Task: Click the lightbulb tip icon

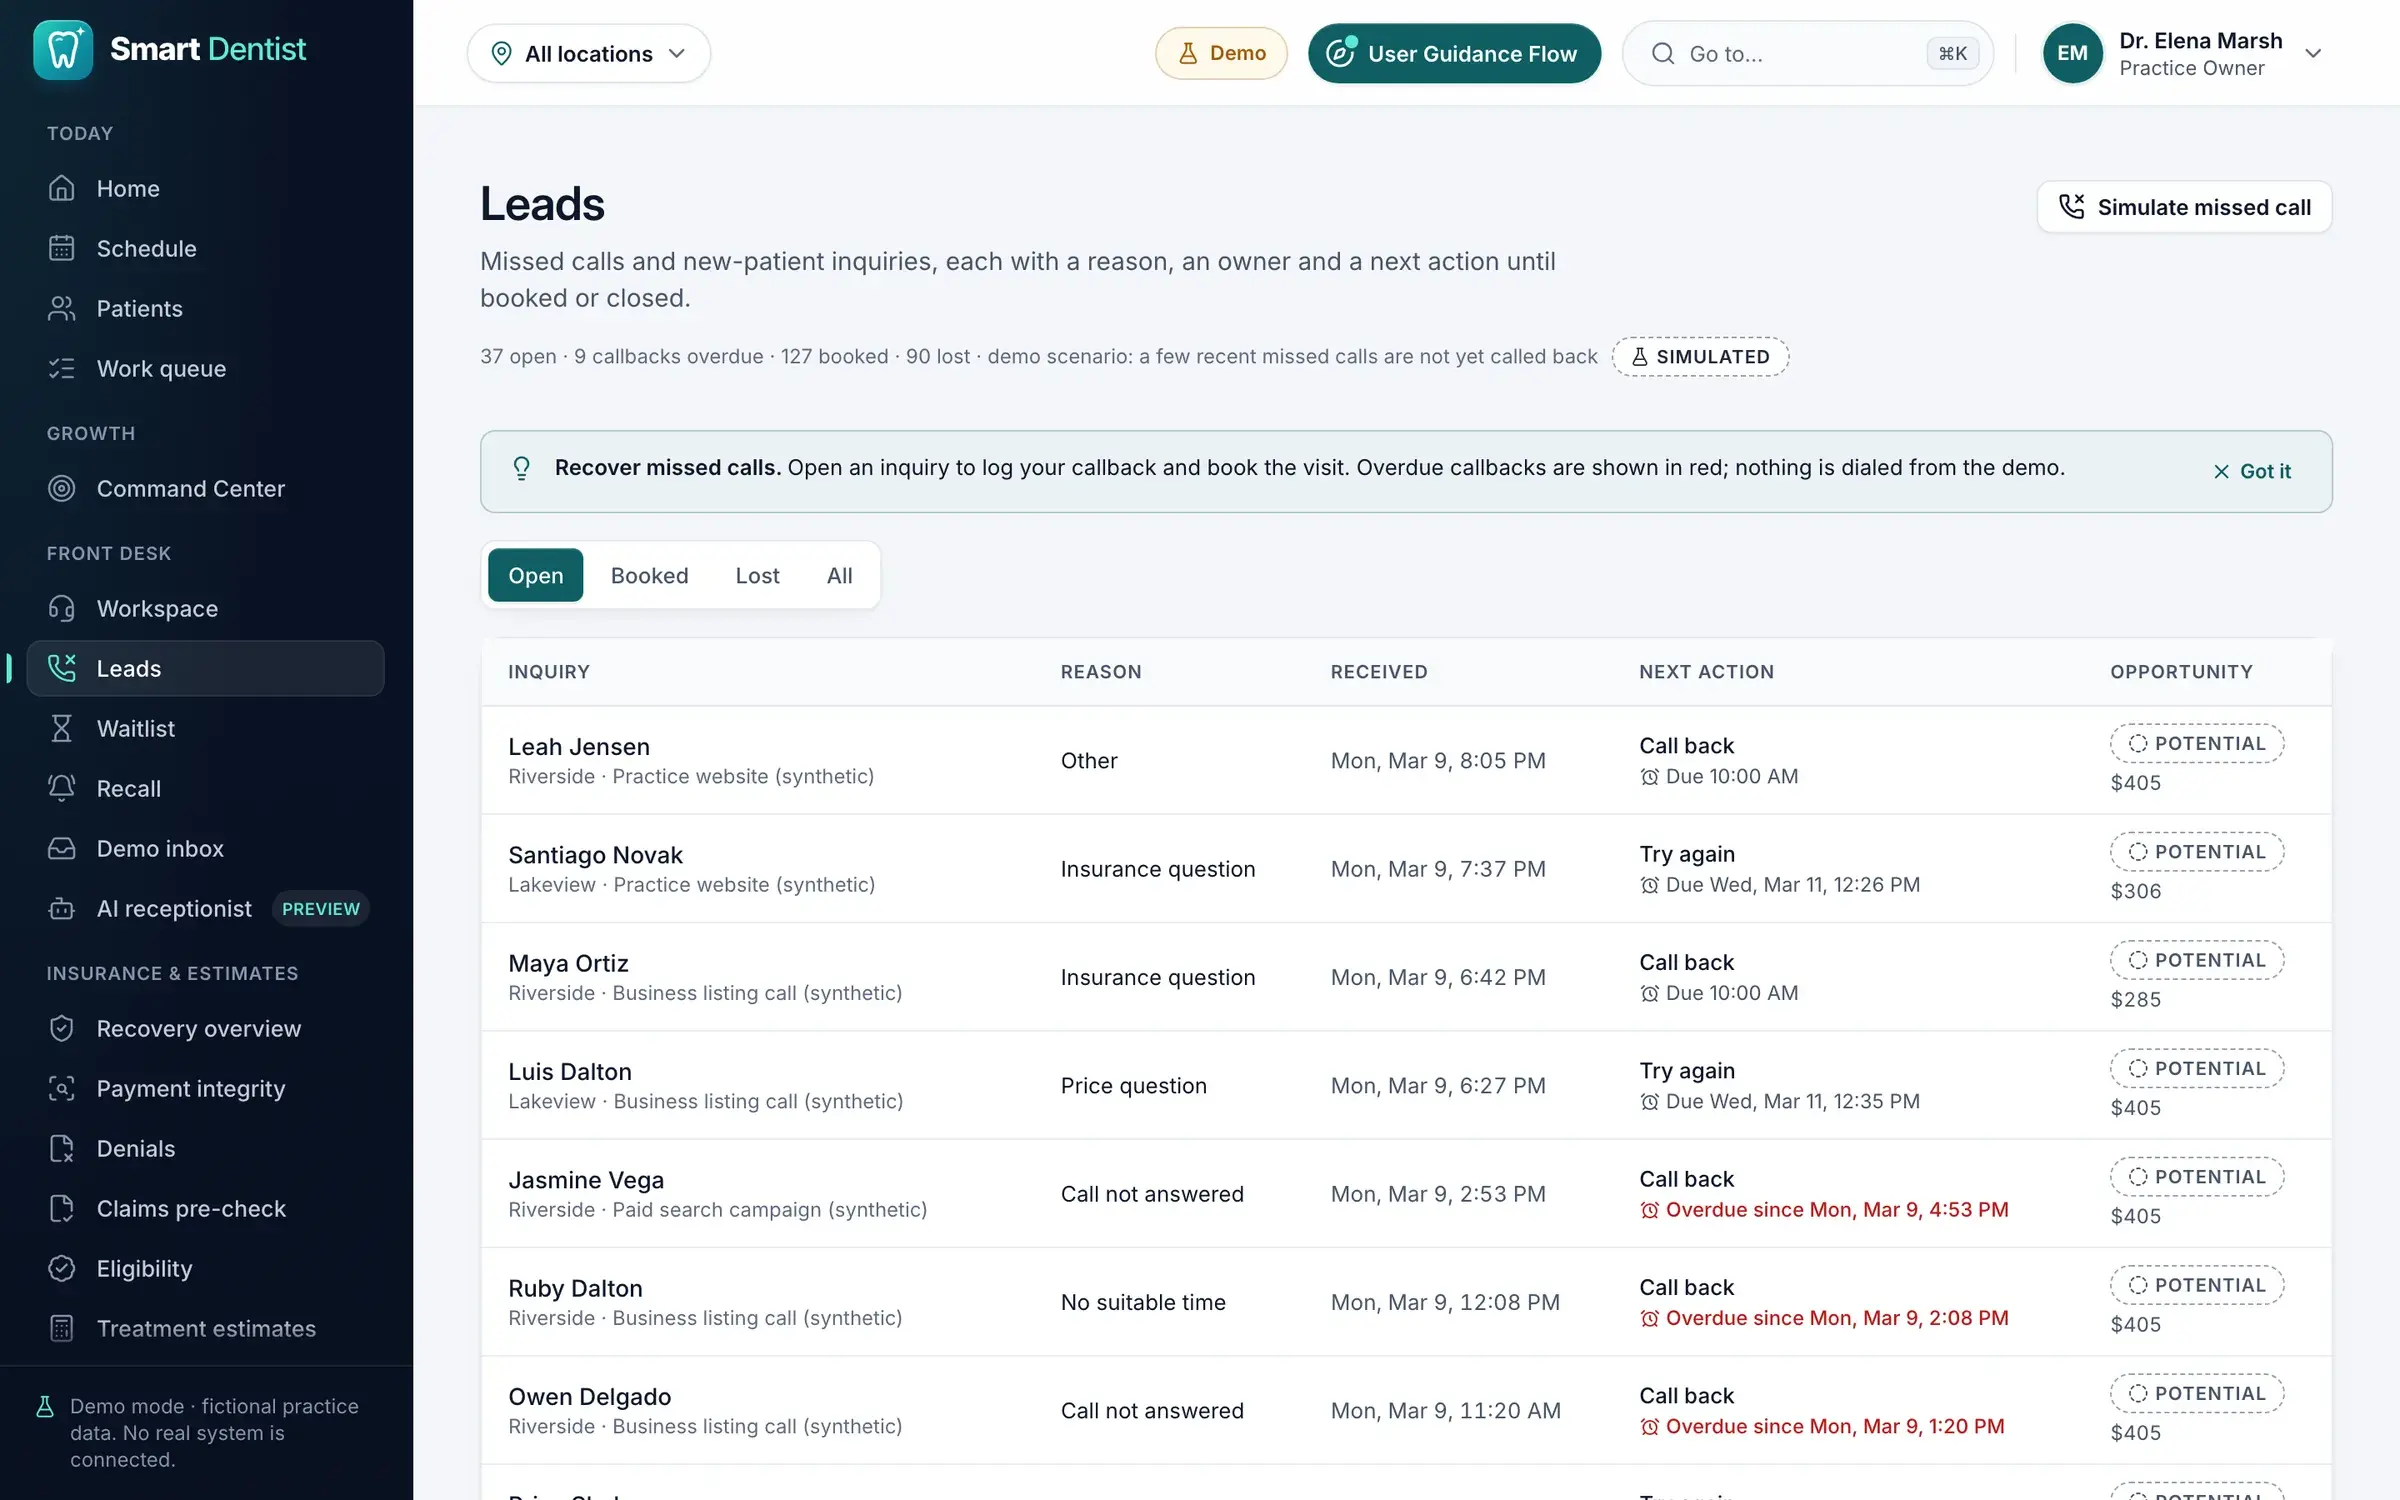Action: pyautogui.click(x=521, y=468)
